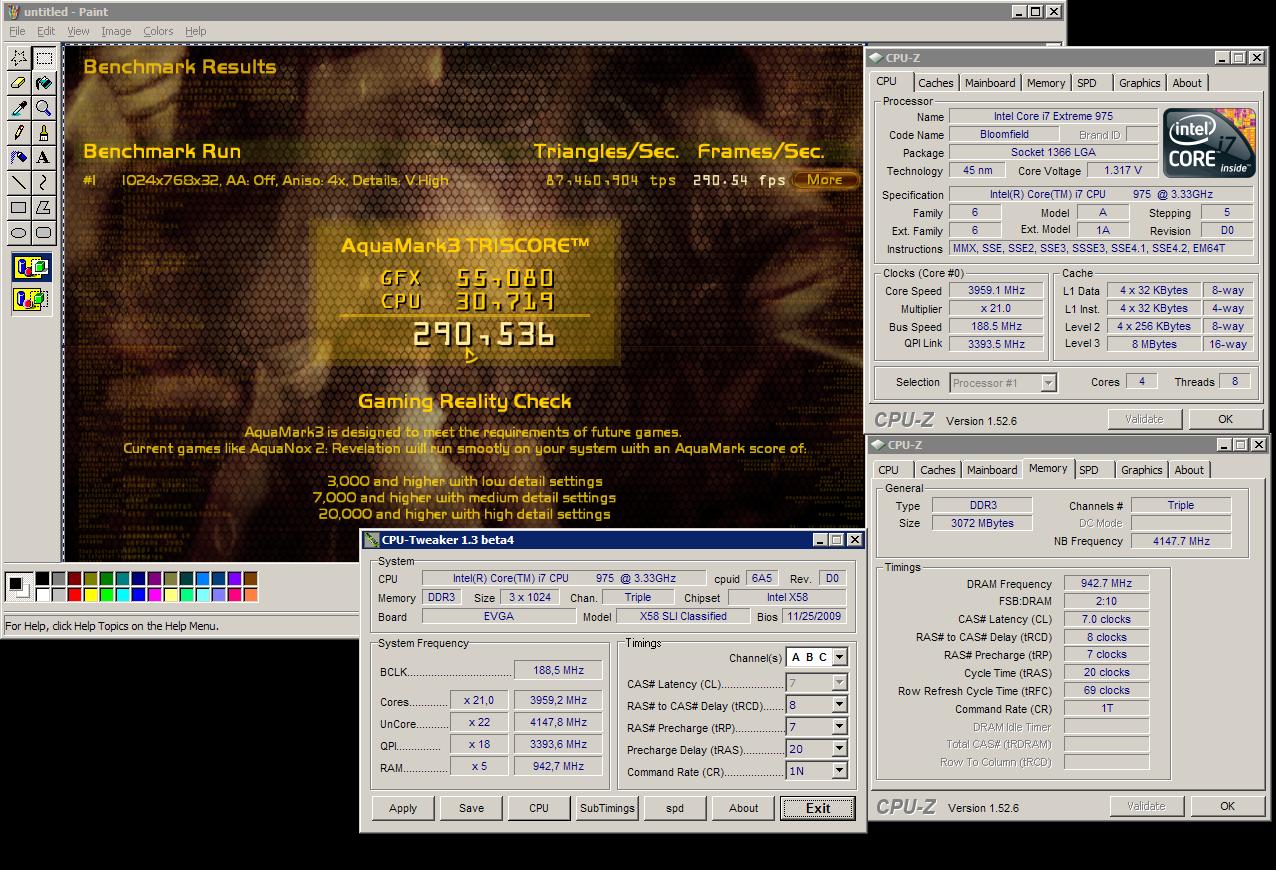The image size is (1276, 870).
Task: Open the View menu in Paint
Action: click(x=78, y=31)
